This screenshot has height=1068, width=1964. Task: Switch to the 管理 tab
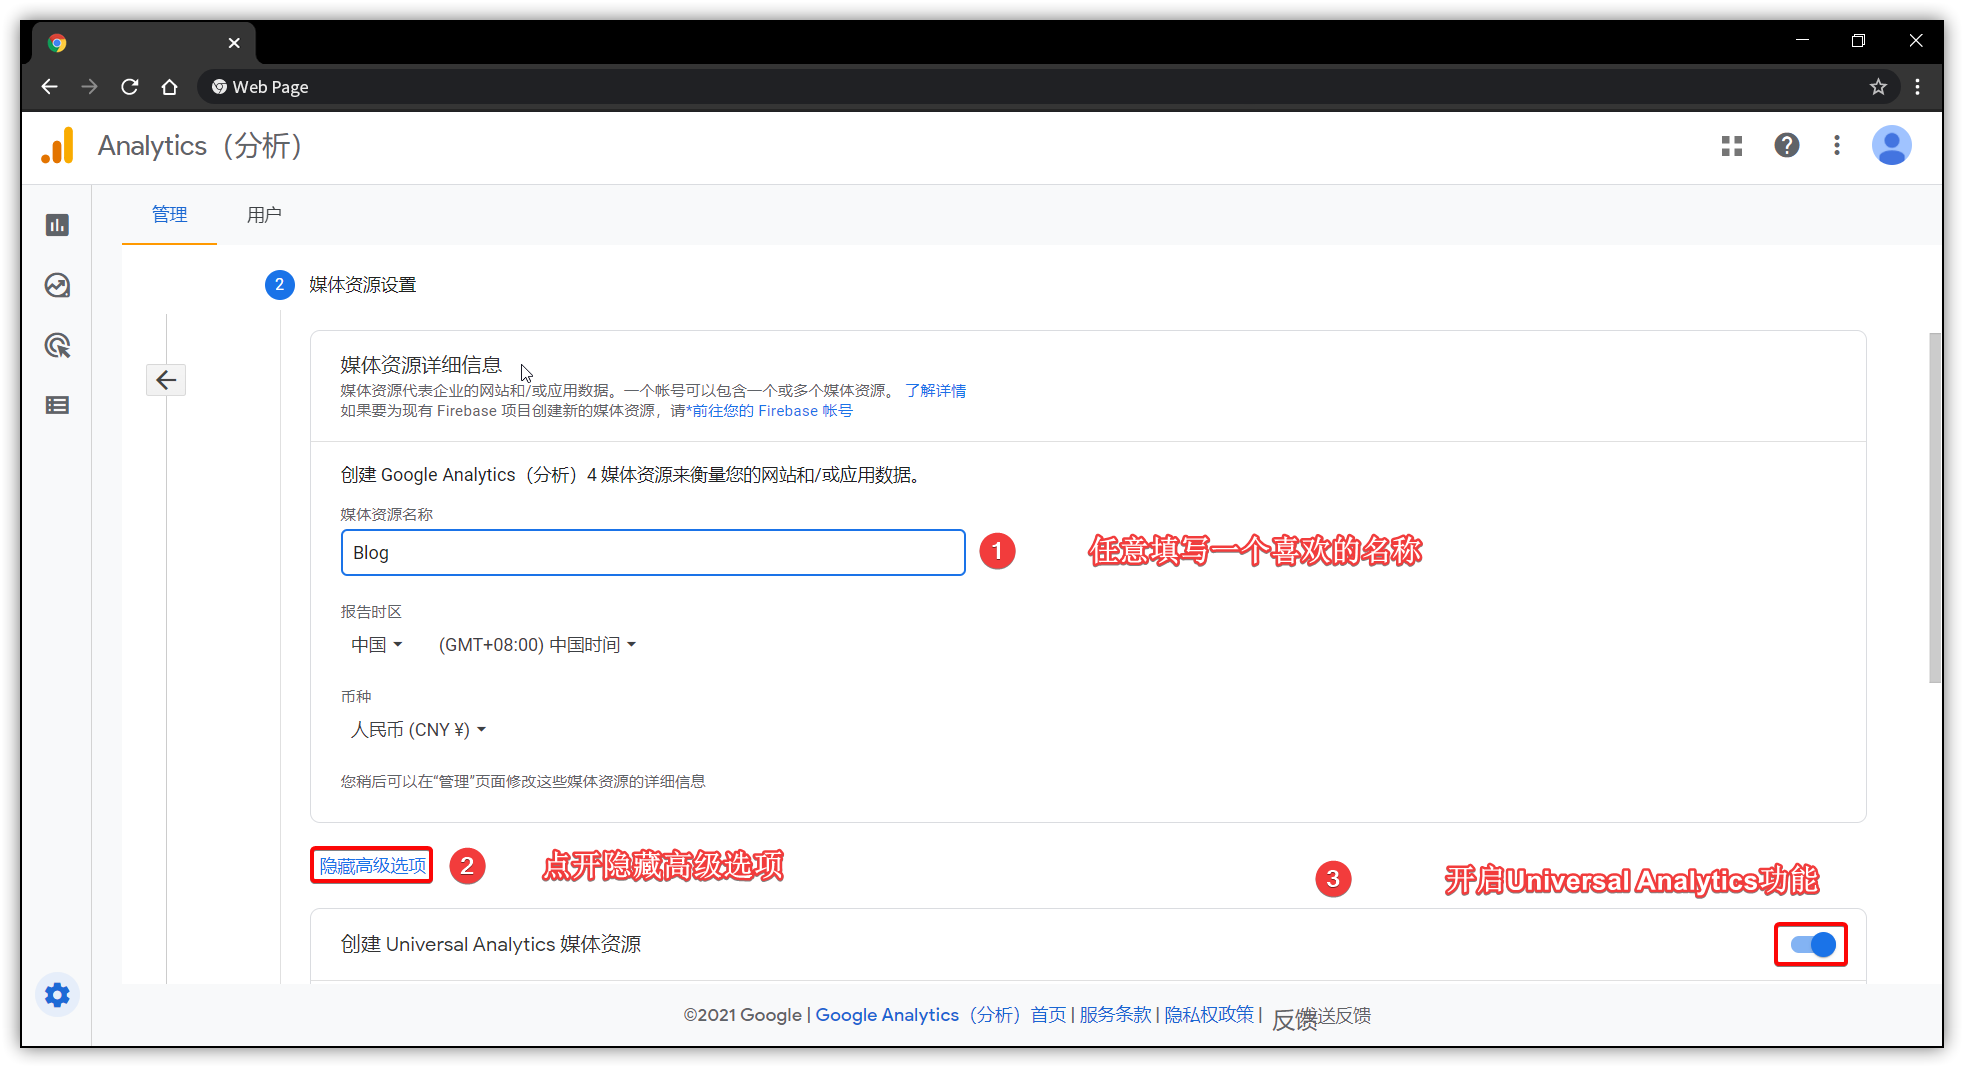[x=169, y=215]
